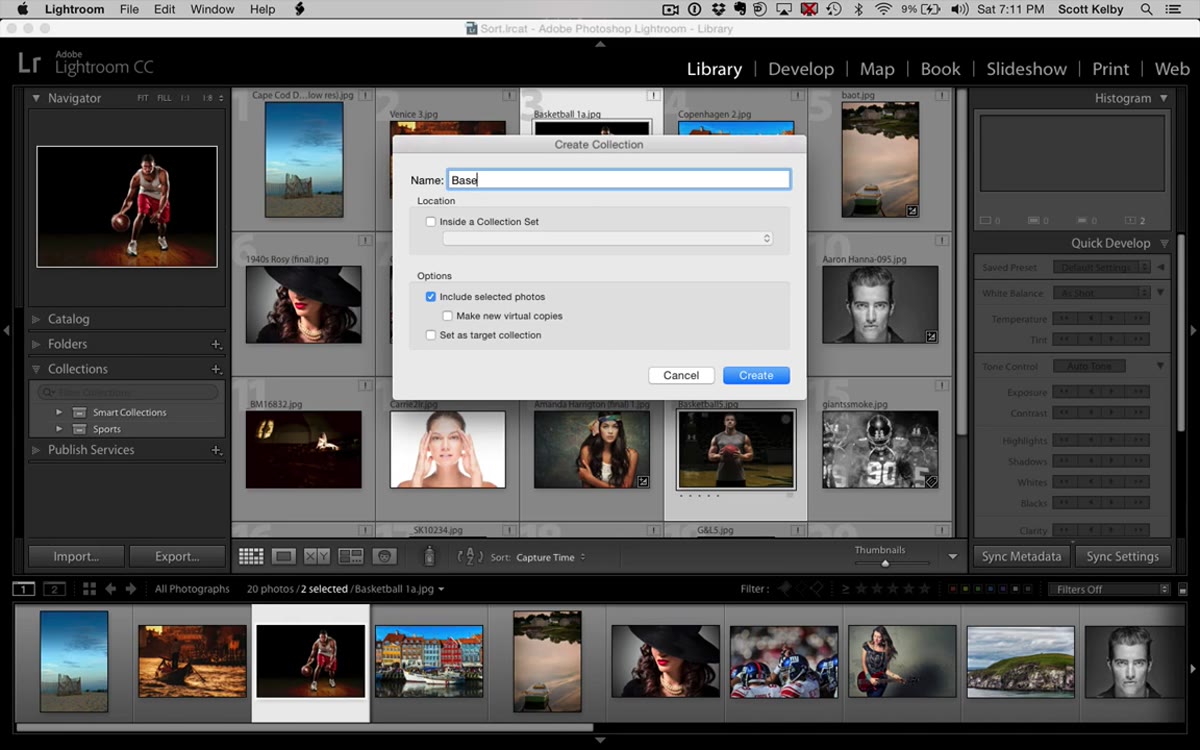Check Inside a Collection Set
The width and height of the screenshot is (1200, 750).
431,222
